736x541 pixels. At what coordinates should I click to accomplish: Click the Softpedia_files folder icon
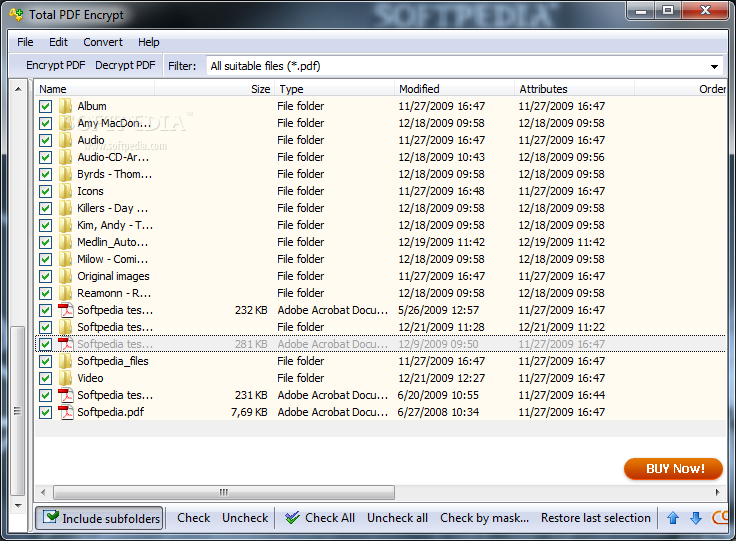coord(66,361)
